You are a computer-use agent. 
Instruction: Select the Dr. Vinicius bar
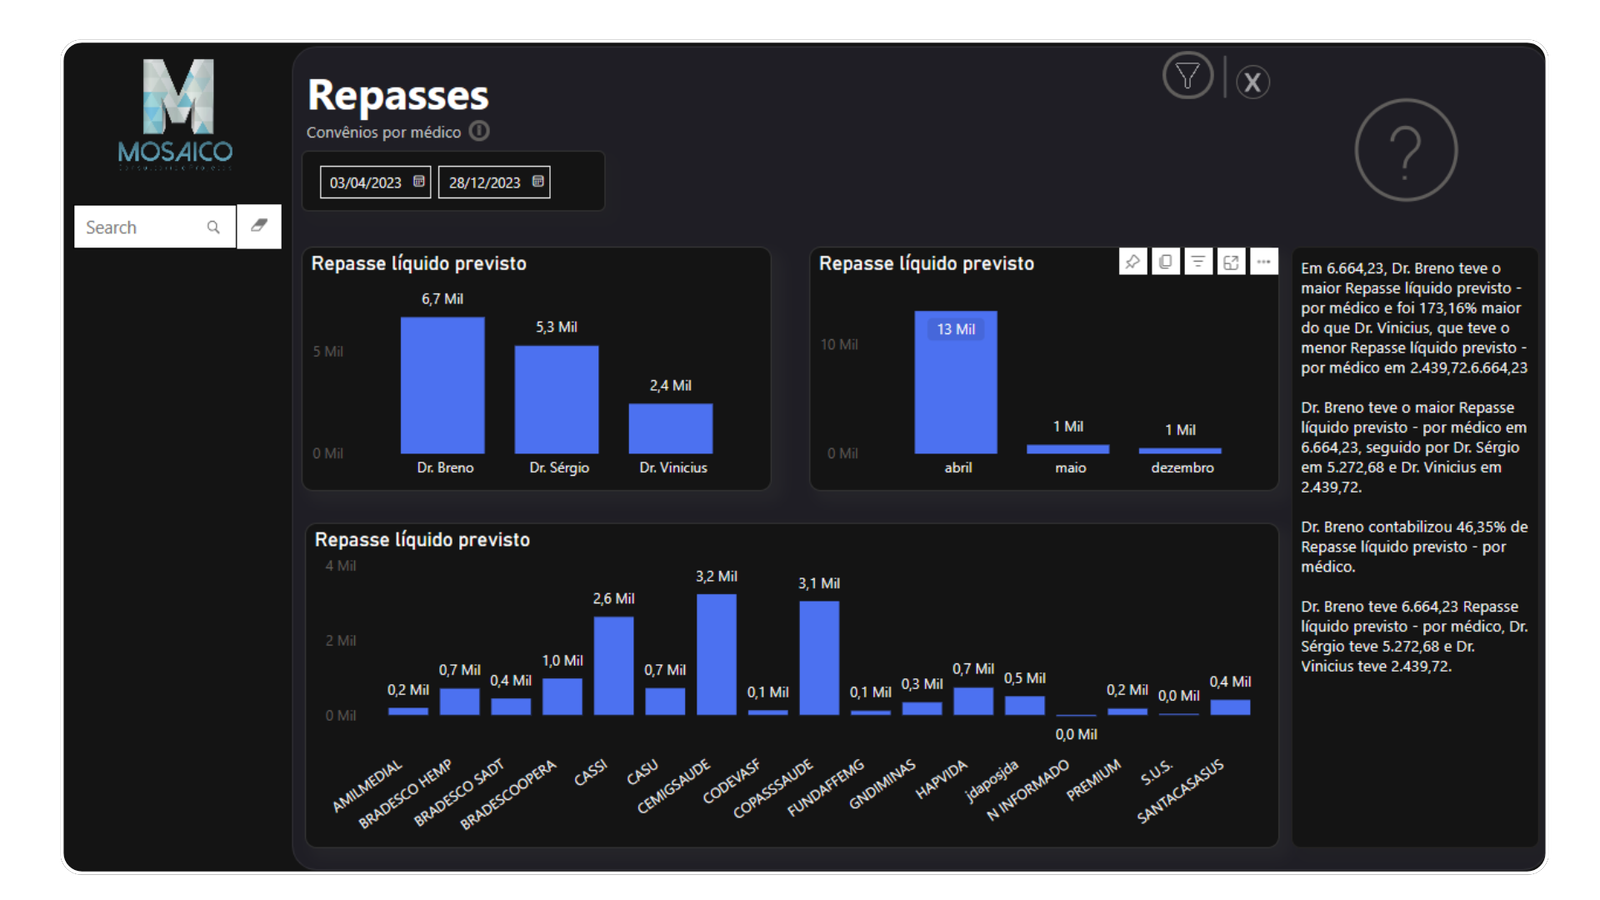click(671, 429)
